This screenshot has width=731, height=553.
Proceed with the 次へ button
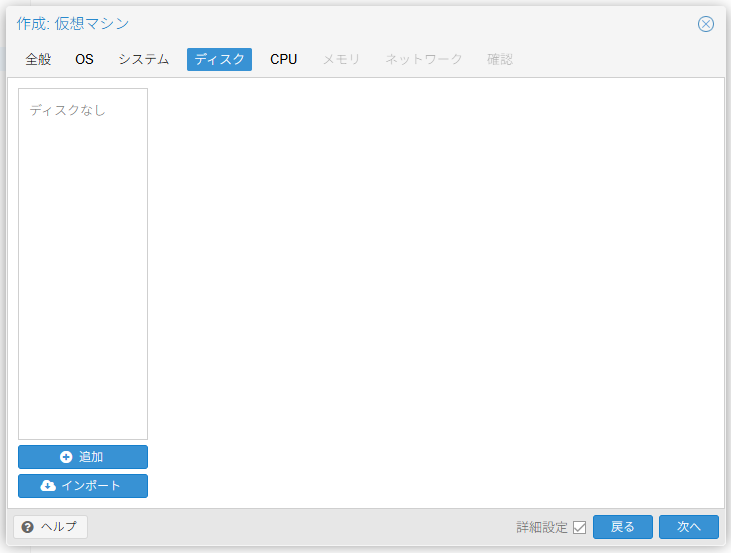click(x=688, y=527)
